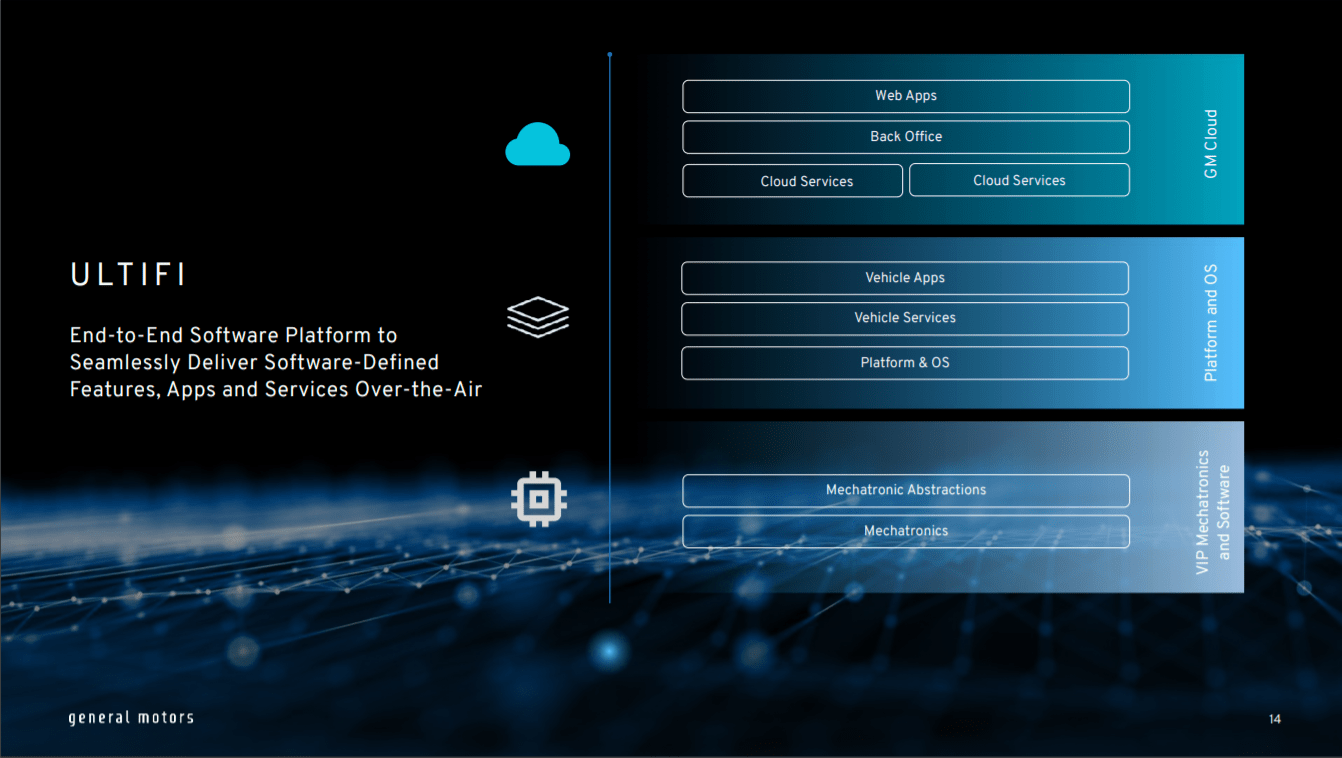Viewport: 1342px width, 758px height.
Task: Click the ULTIFI heading
Action: 128,276
